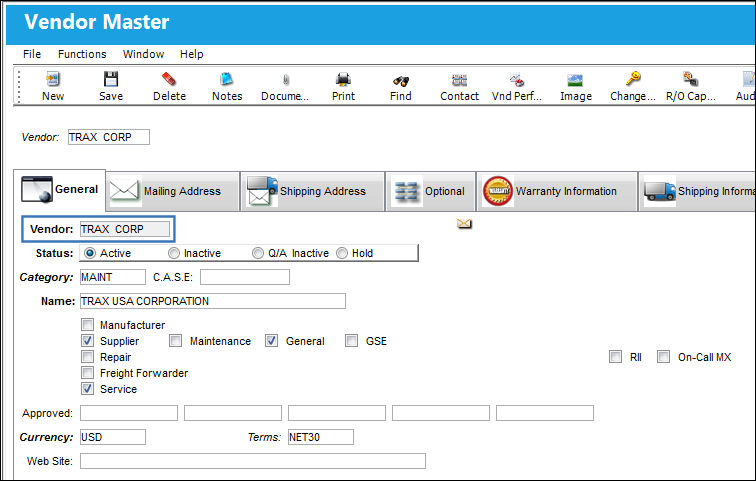Open the Window menu
Viewport: 756px width, 481px height.
click(143, 54)
